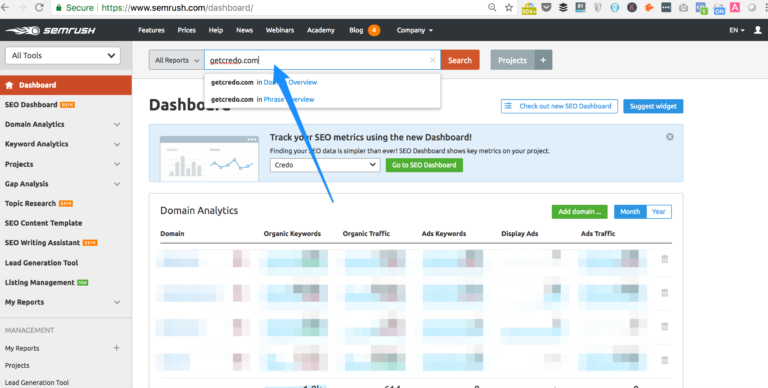768x388 pixels.
Task: Click the Projects button
Action: tap(512, 60)
